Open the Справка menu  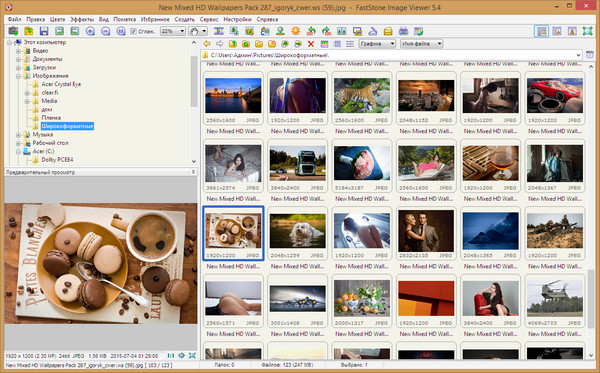[267, 19]
